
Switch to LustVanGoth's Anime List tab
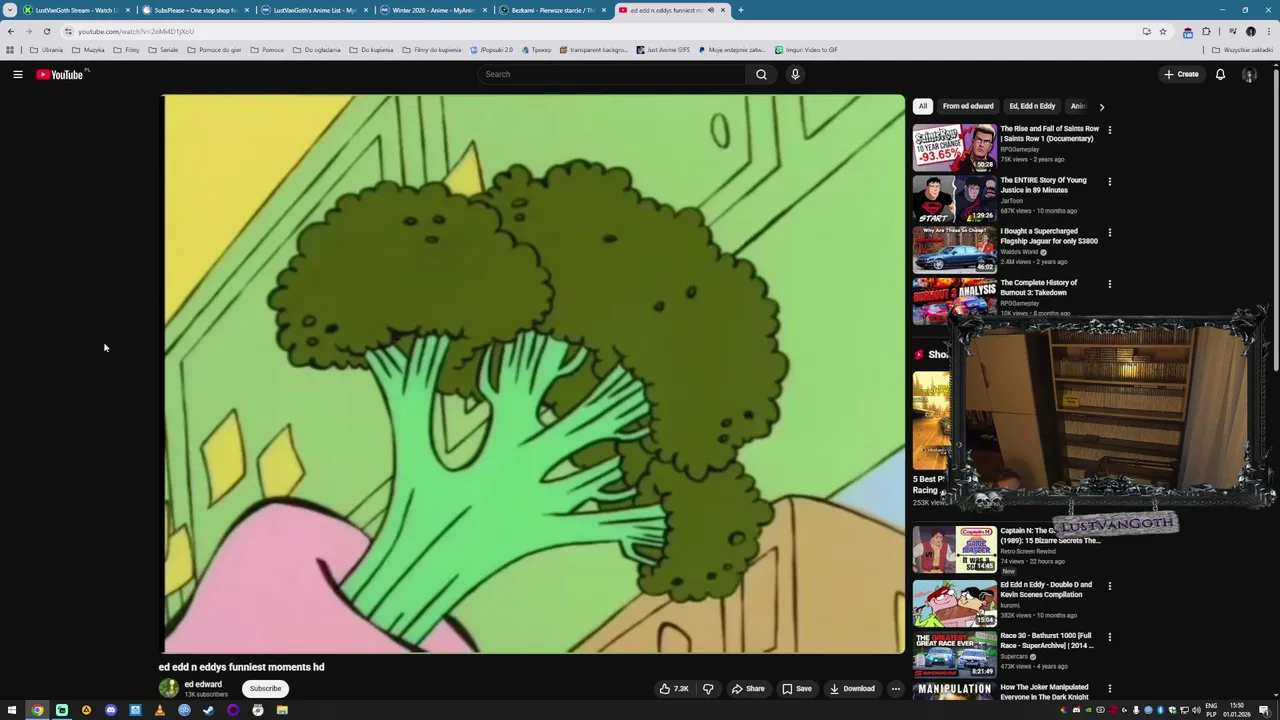point(314,10)
